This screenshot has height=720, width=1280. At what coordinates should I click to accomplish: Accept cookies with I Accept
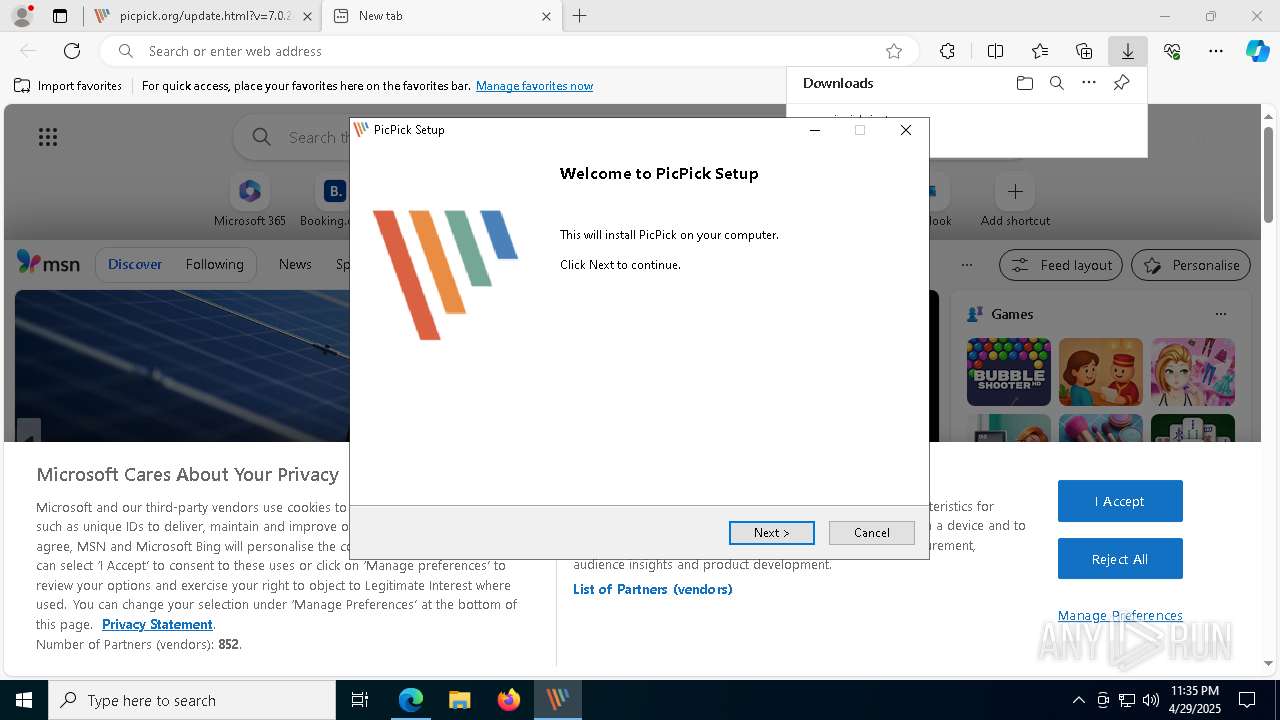coord(1120,501)
